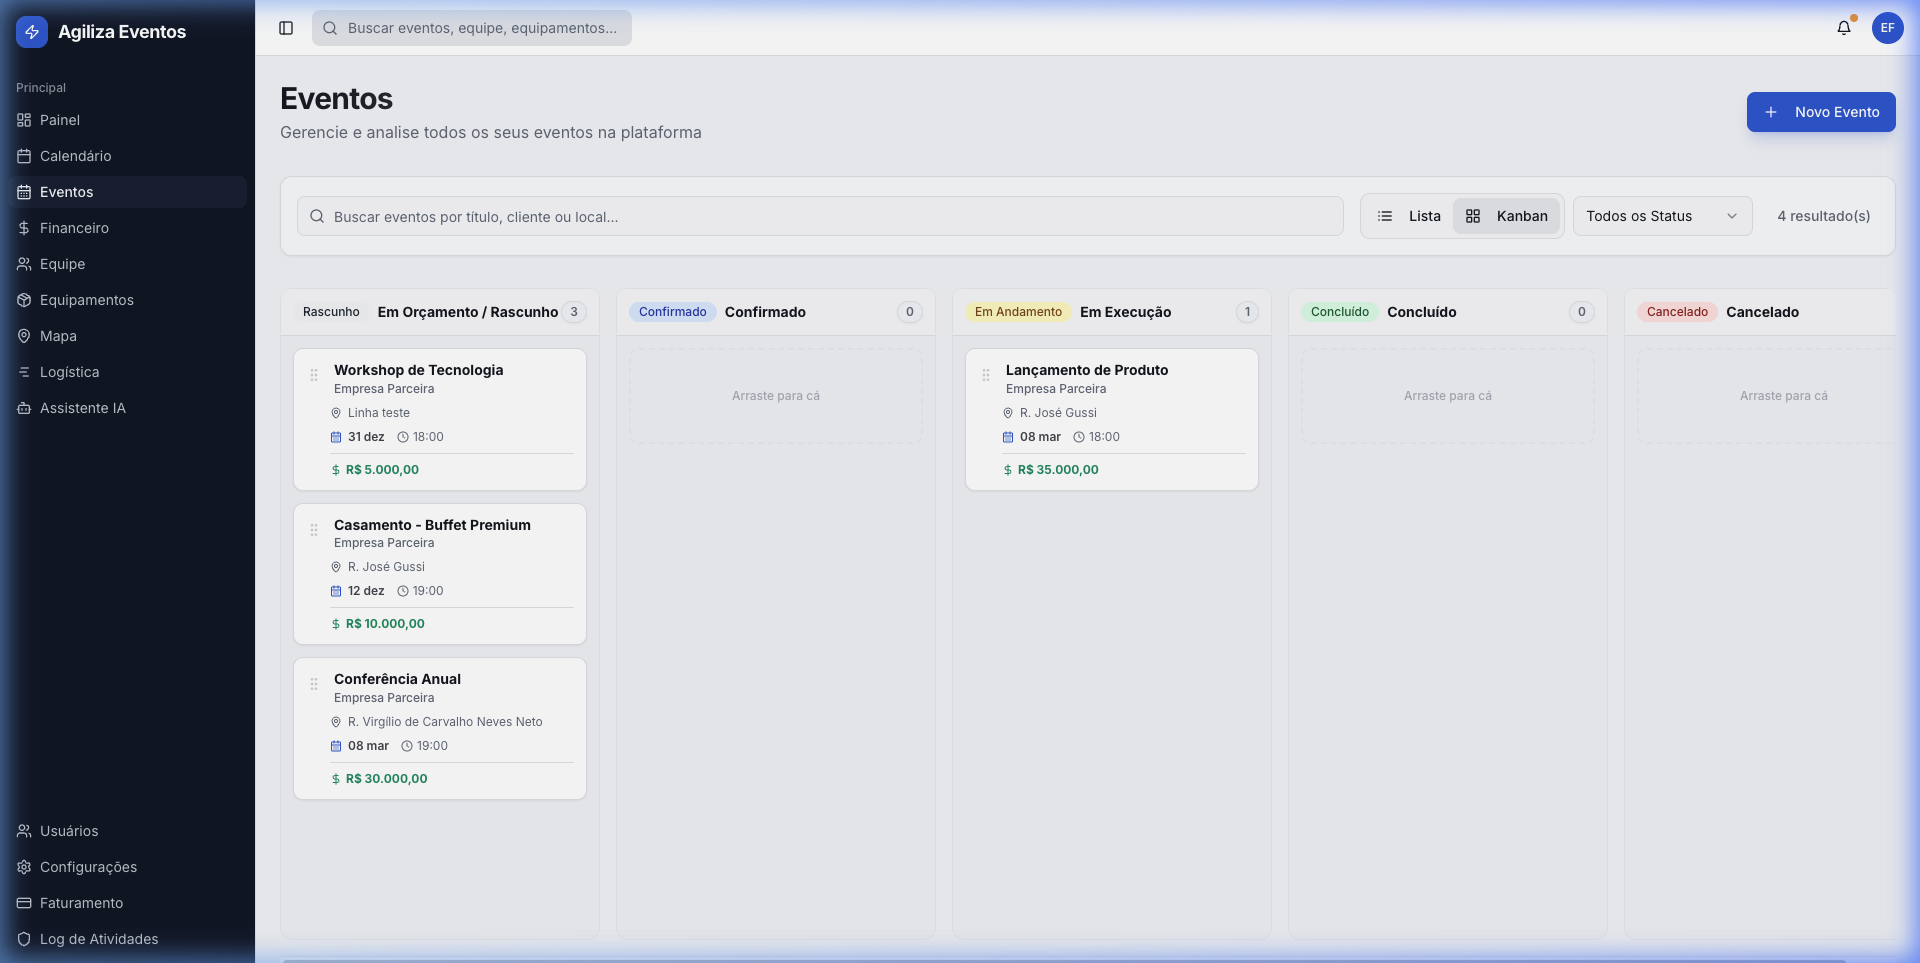Activate the Kanban view toggle
Viewport: 1920px width, 963px height.
(1508, 215)
